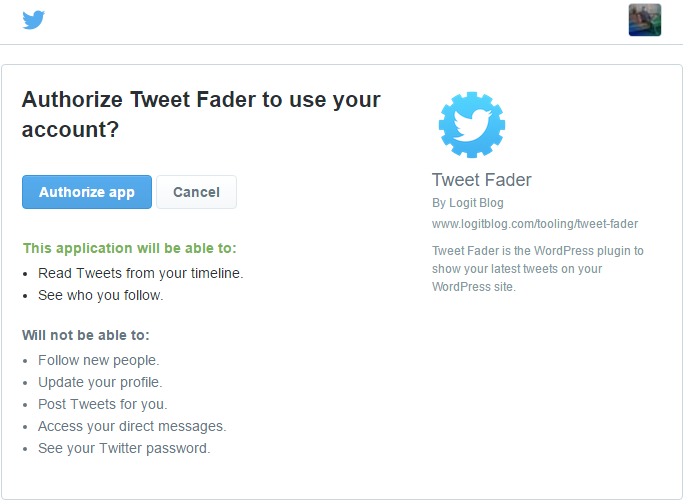Viewport: 683px width, 502px height.
Task: Click the Twitter bird logo in header
Action: 34,20
